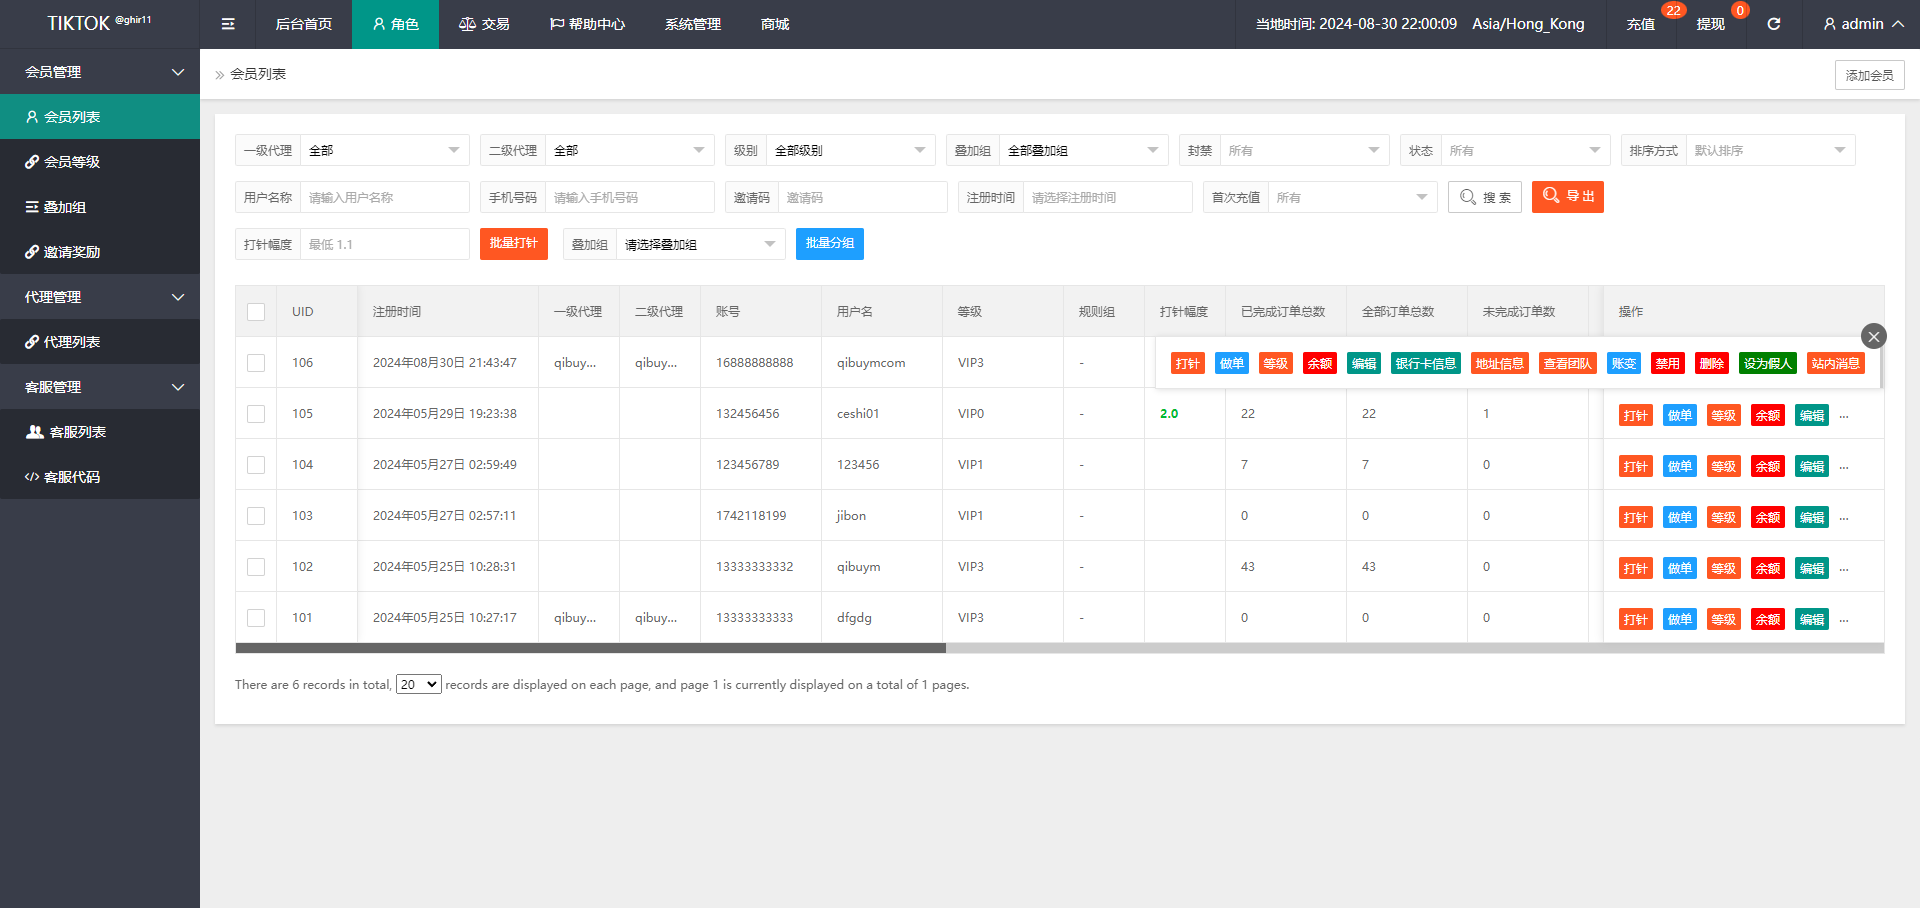This screenshot has height=908, width=1920.
Task: Open 充值 recharge notifications
Action: [x=1640, y=24]
